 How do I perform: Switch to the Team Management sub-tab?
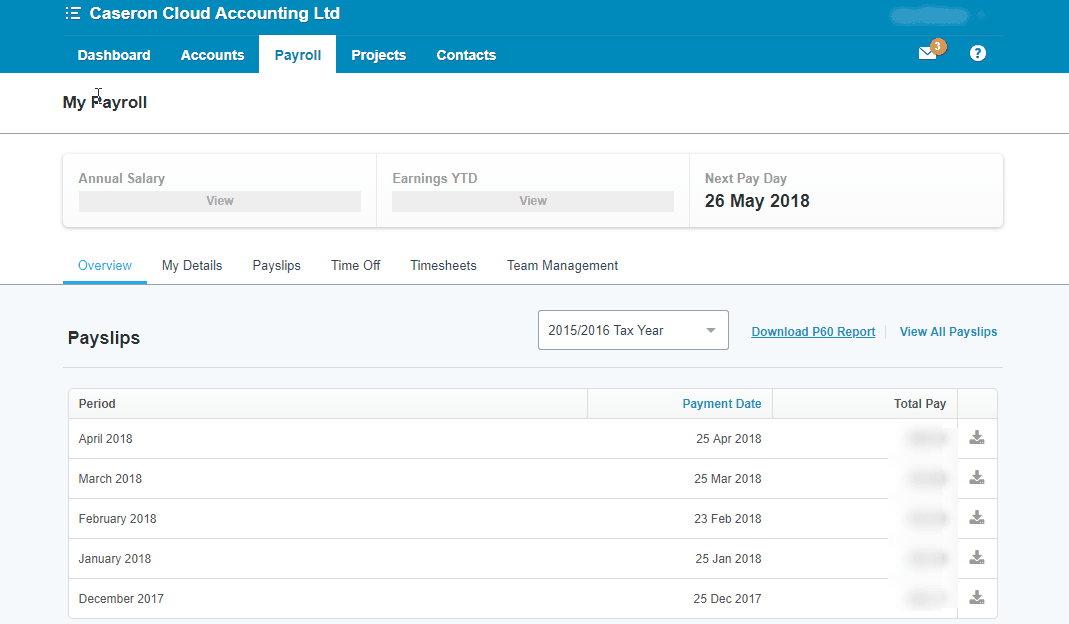point(562,265)
